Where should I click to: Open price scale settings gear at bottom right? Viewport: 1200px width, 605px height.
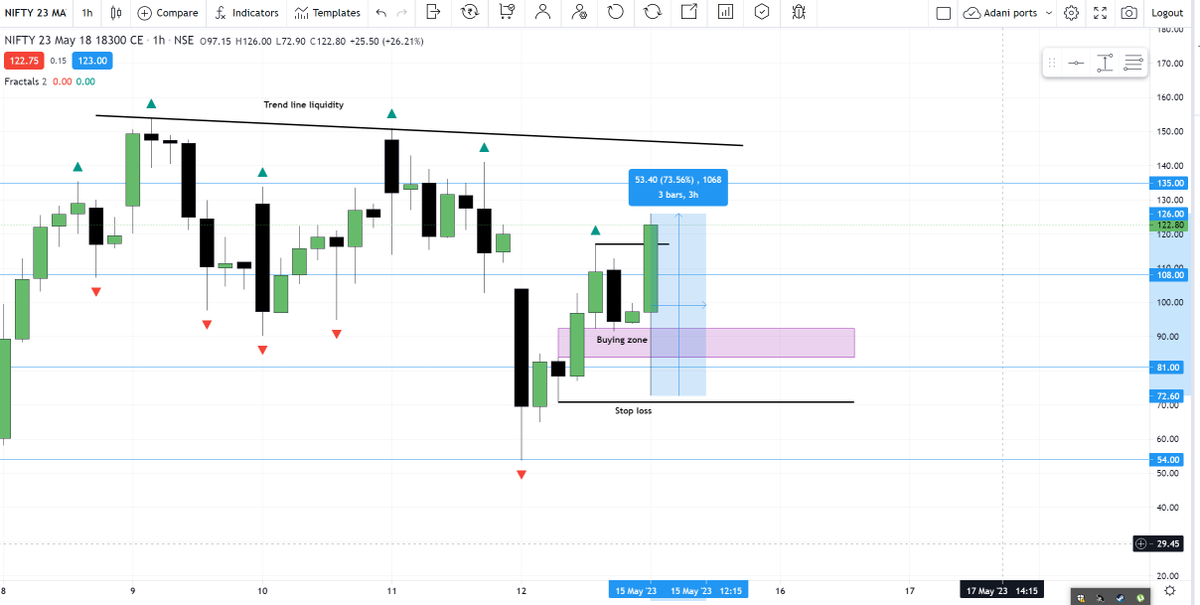1169,592
